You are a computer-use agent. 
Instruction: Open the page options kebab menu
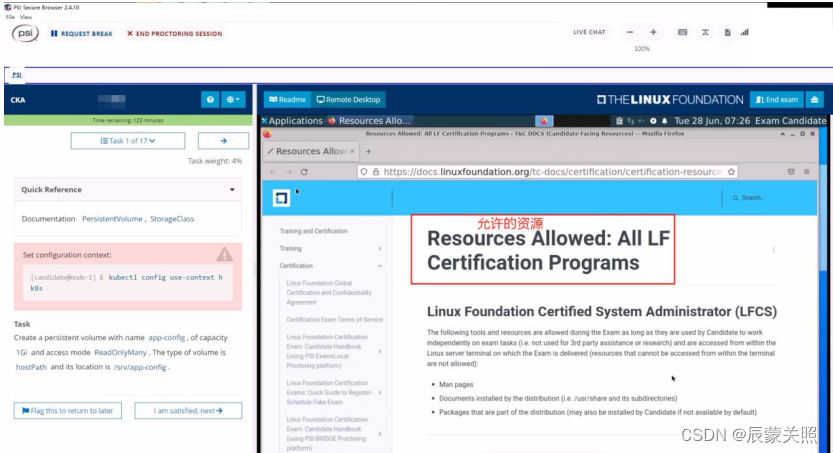pos(774,250)
